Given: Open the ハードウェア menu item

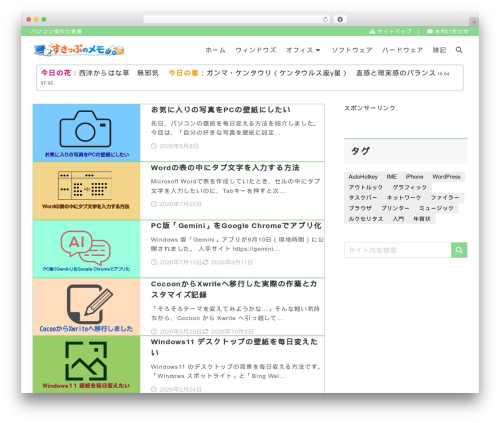Looking at the screenshot, I should pos(402,50).
